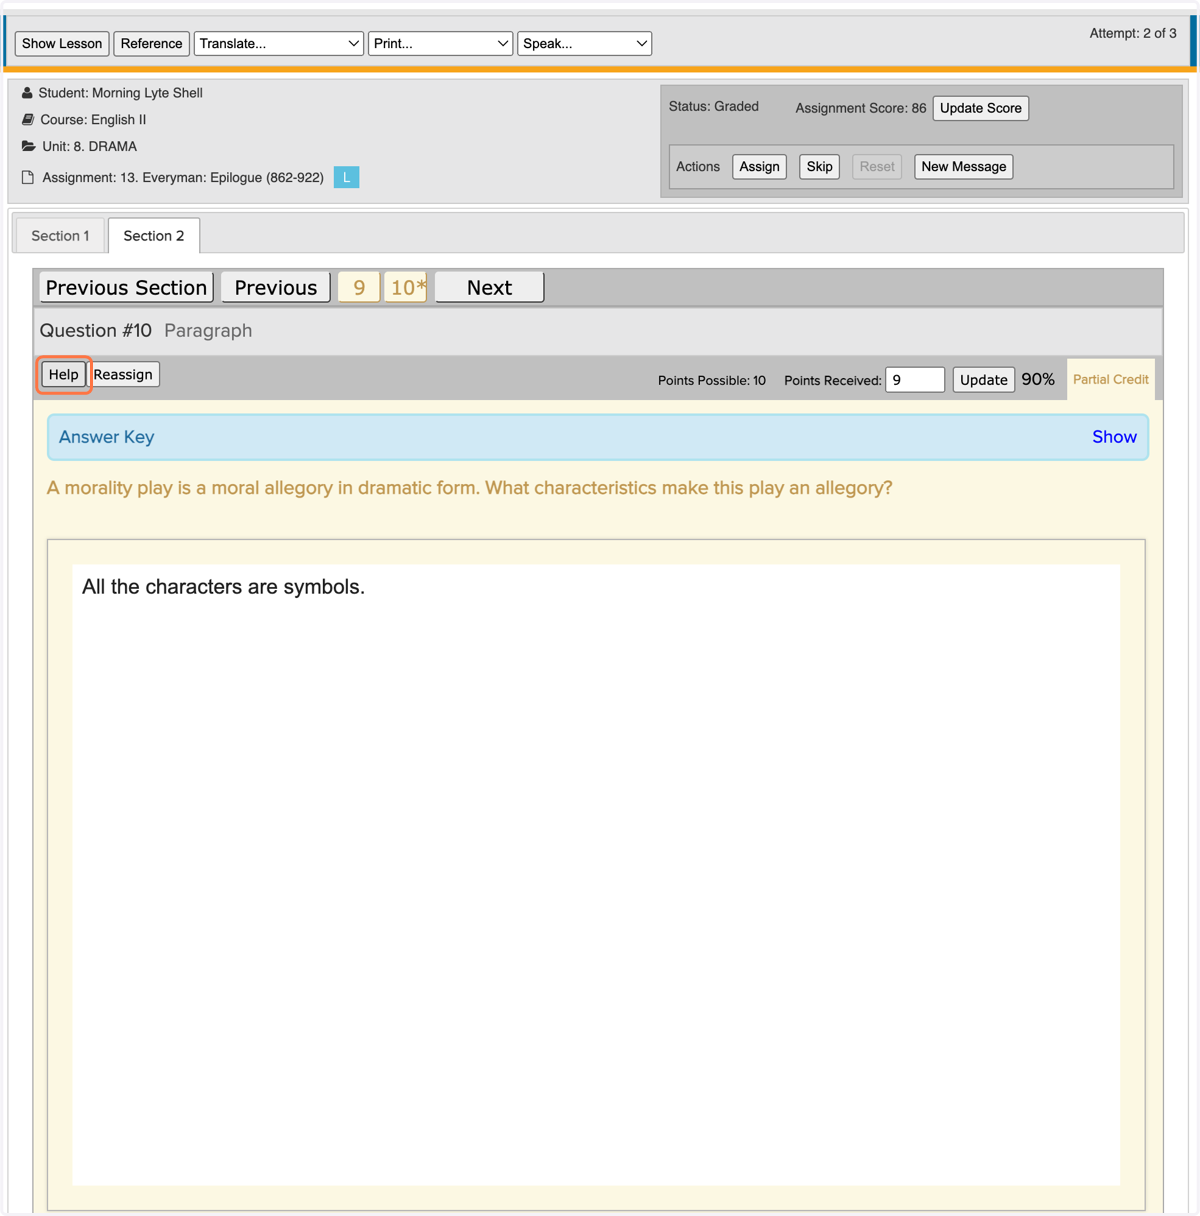Screen dimensions: 1200x1216
Task: Click 'Student: Morning Lyte Shell' text
Action: 120,93
